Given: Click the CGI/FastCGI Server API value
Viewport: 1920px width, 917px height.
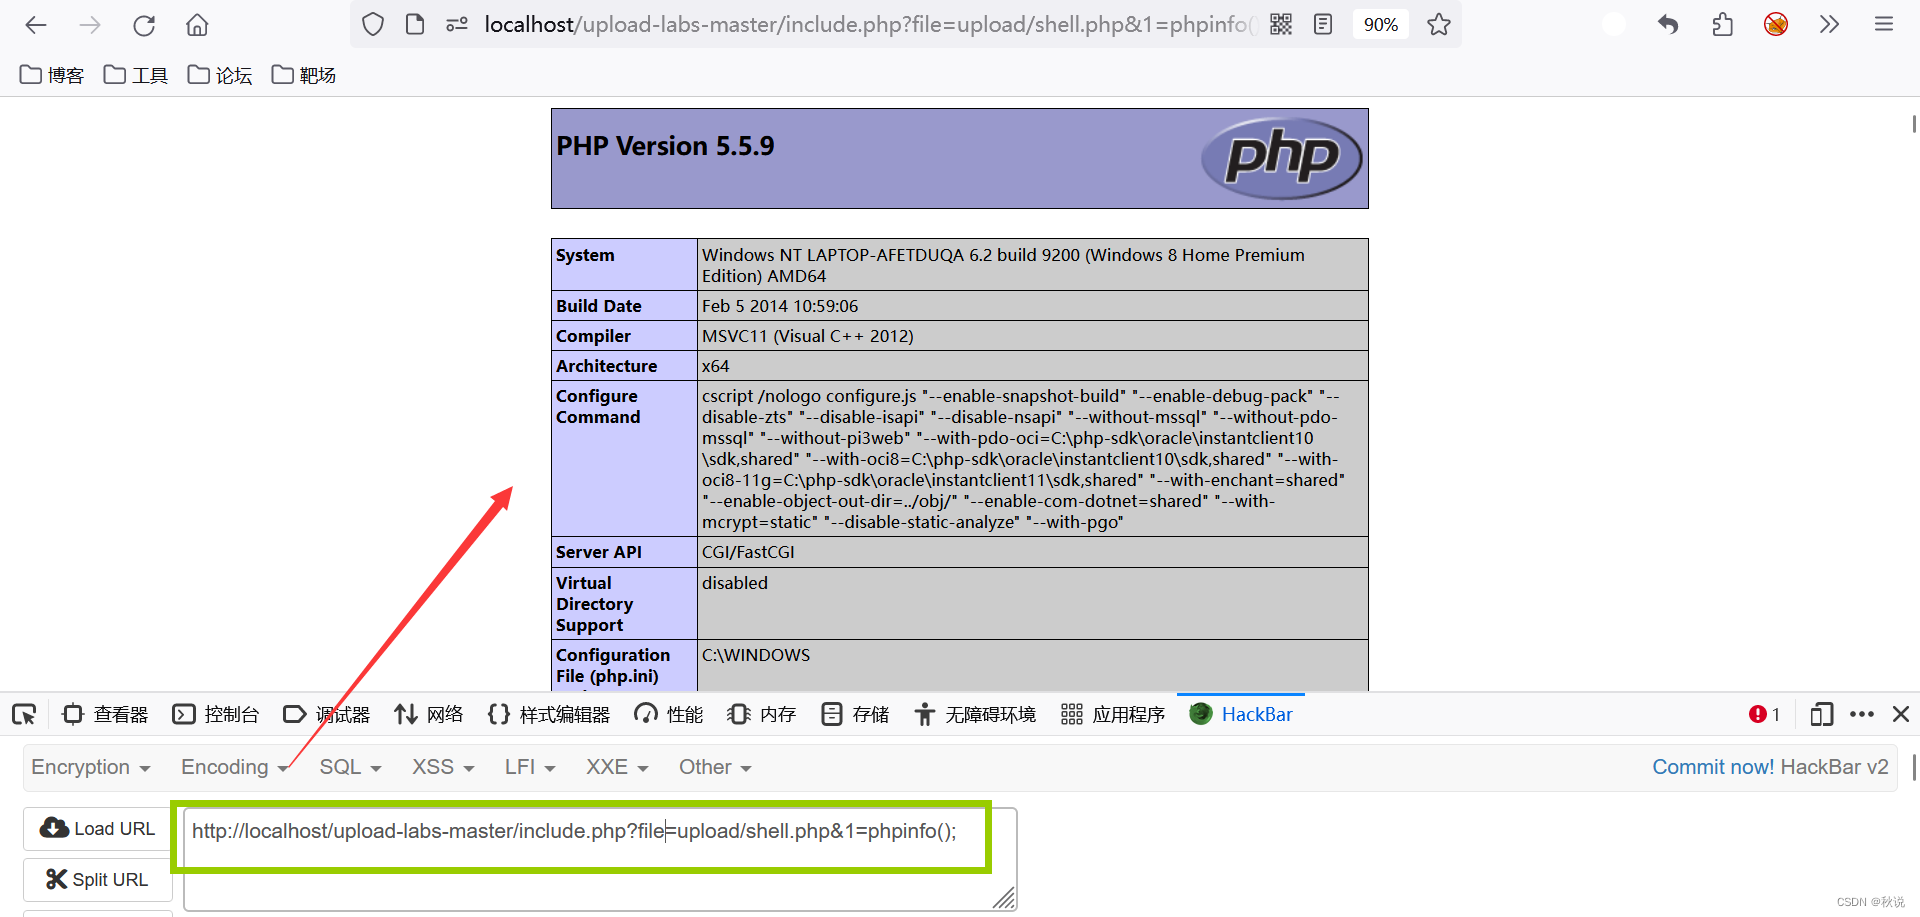Looking at the screenshot, I should click(x=748, y=552).
